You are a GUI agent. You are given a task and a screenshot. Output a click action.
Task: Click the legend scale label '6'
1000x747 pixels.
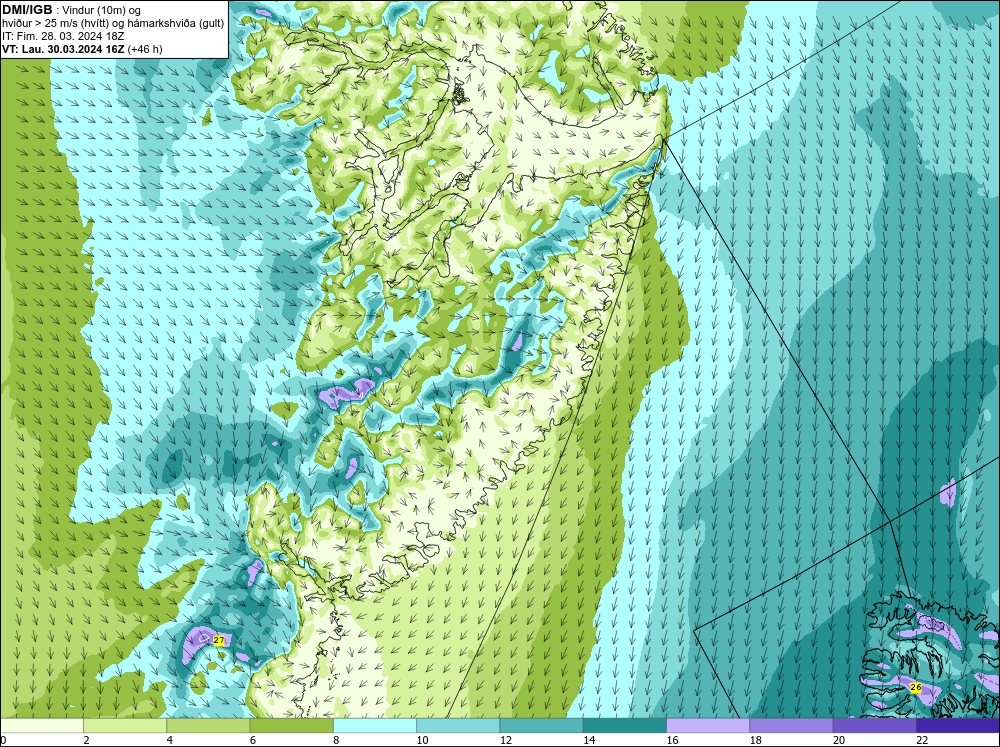pos(253,740)
